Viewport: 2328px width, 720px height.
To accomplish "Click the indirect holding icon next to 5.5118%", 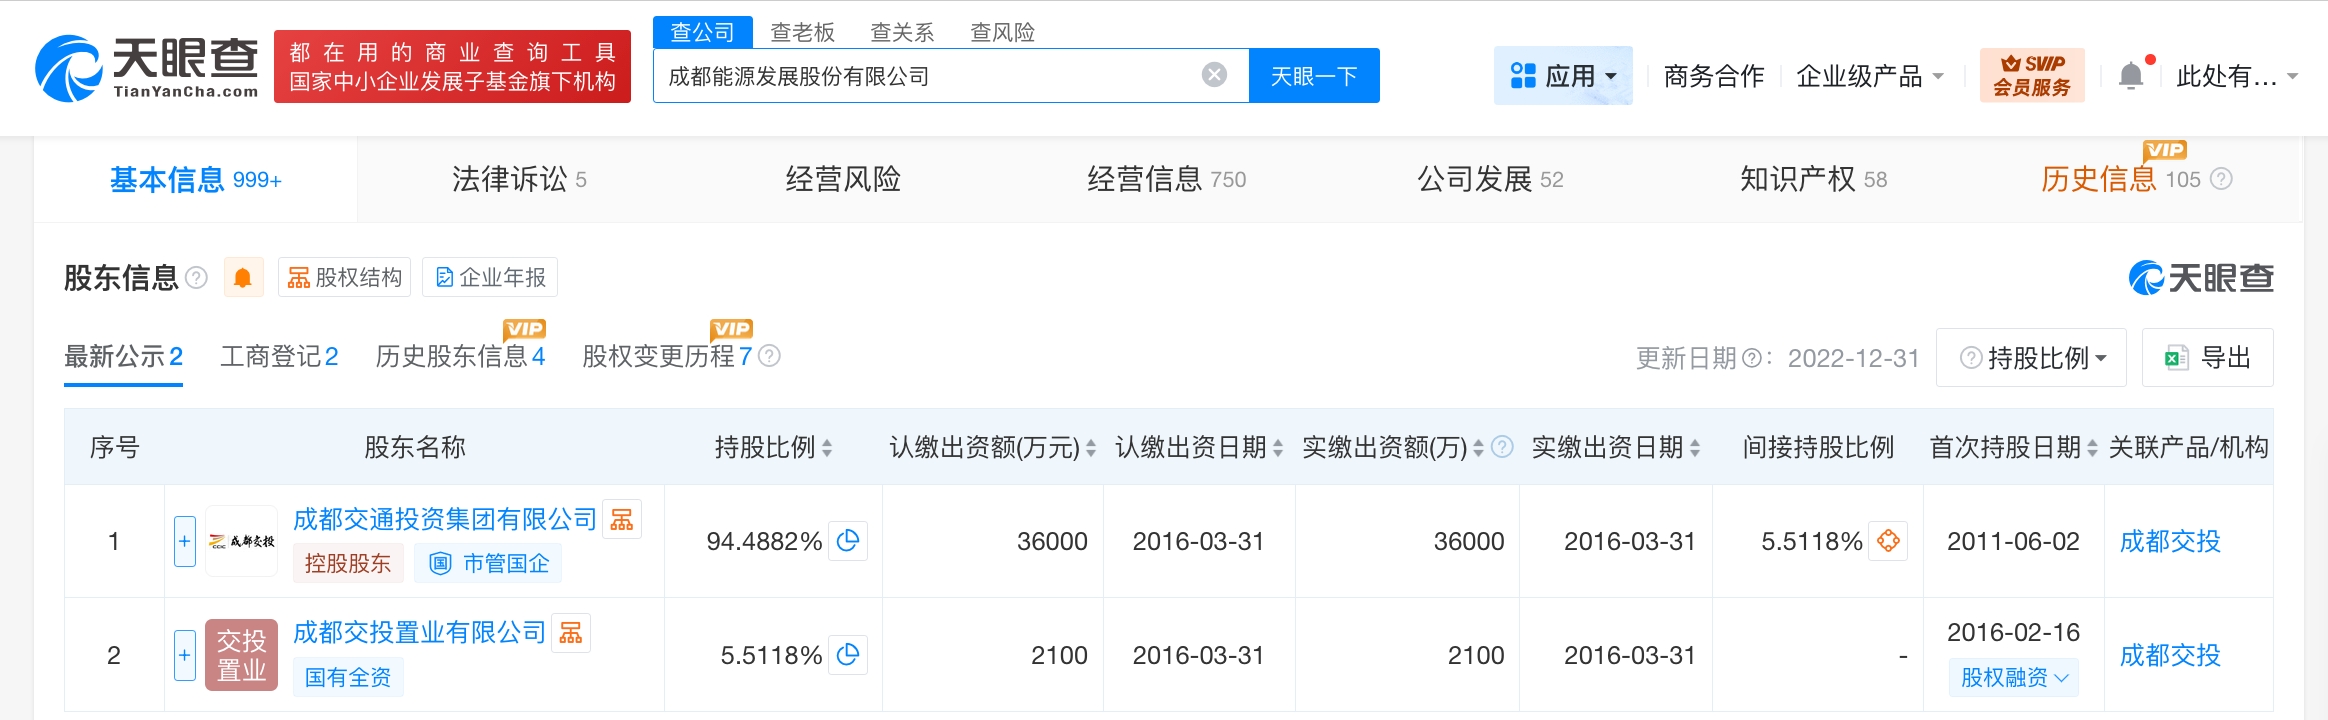I will 1888,541.
